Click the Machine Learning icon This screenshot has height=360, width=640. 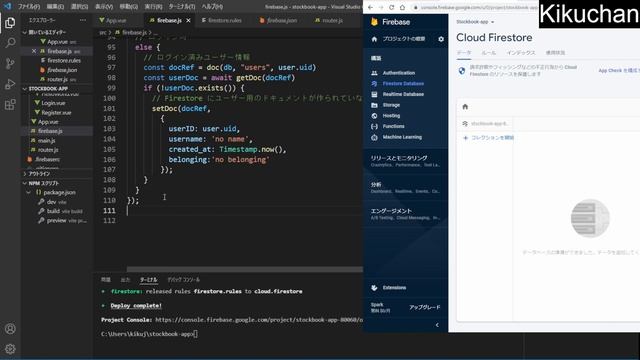(x=374, y=138)
